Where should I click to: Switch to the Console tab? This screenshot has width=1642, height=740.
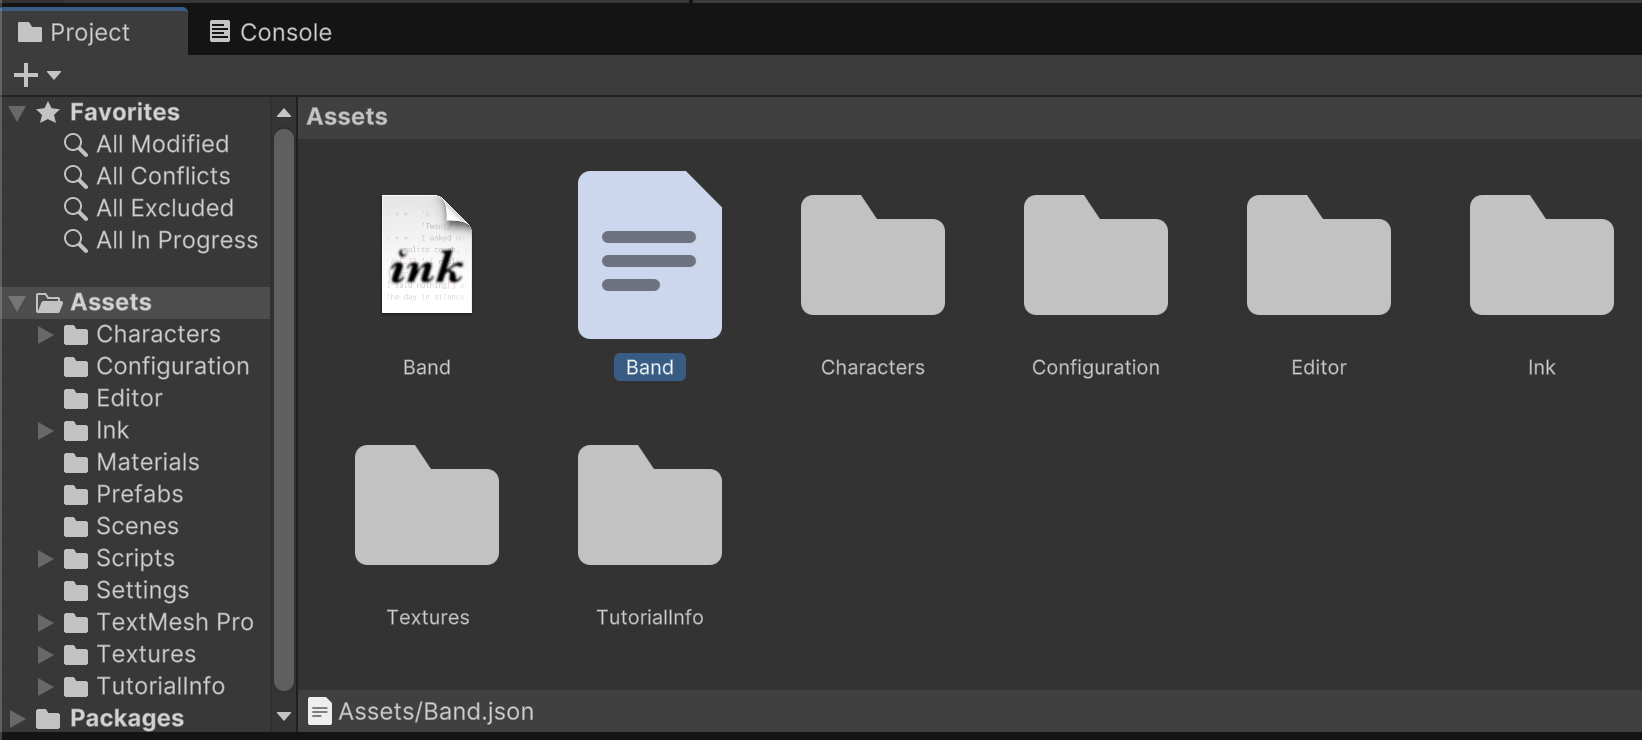tap(270, 32)
